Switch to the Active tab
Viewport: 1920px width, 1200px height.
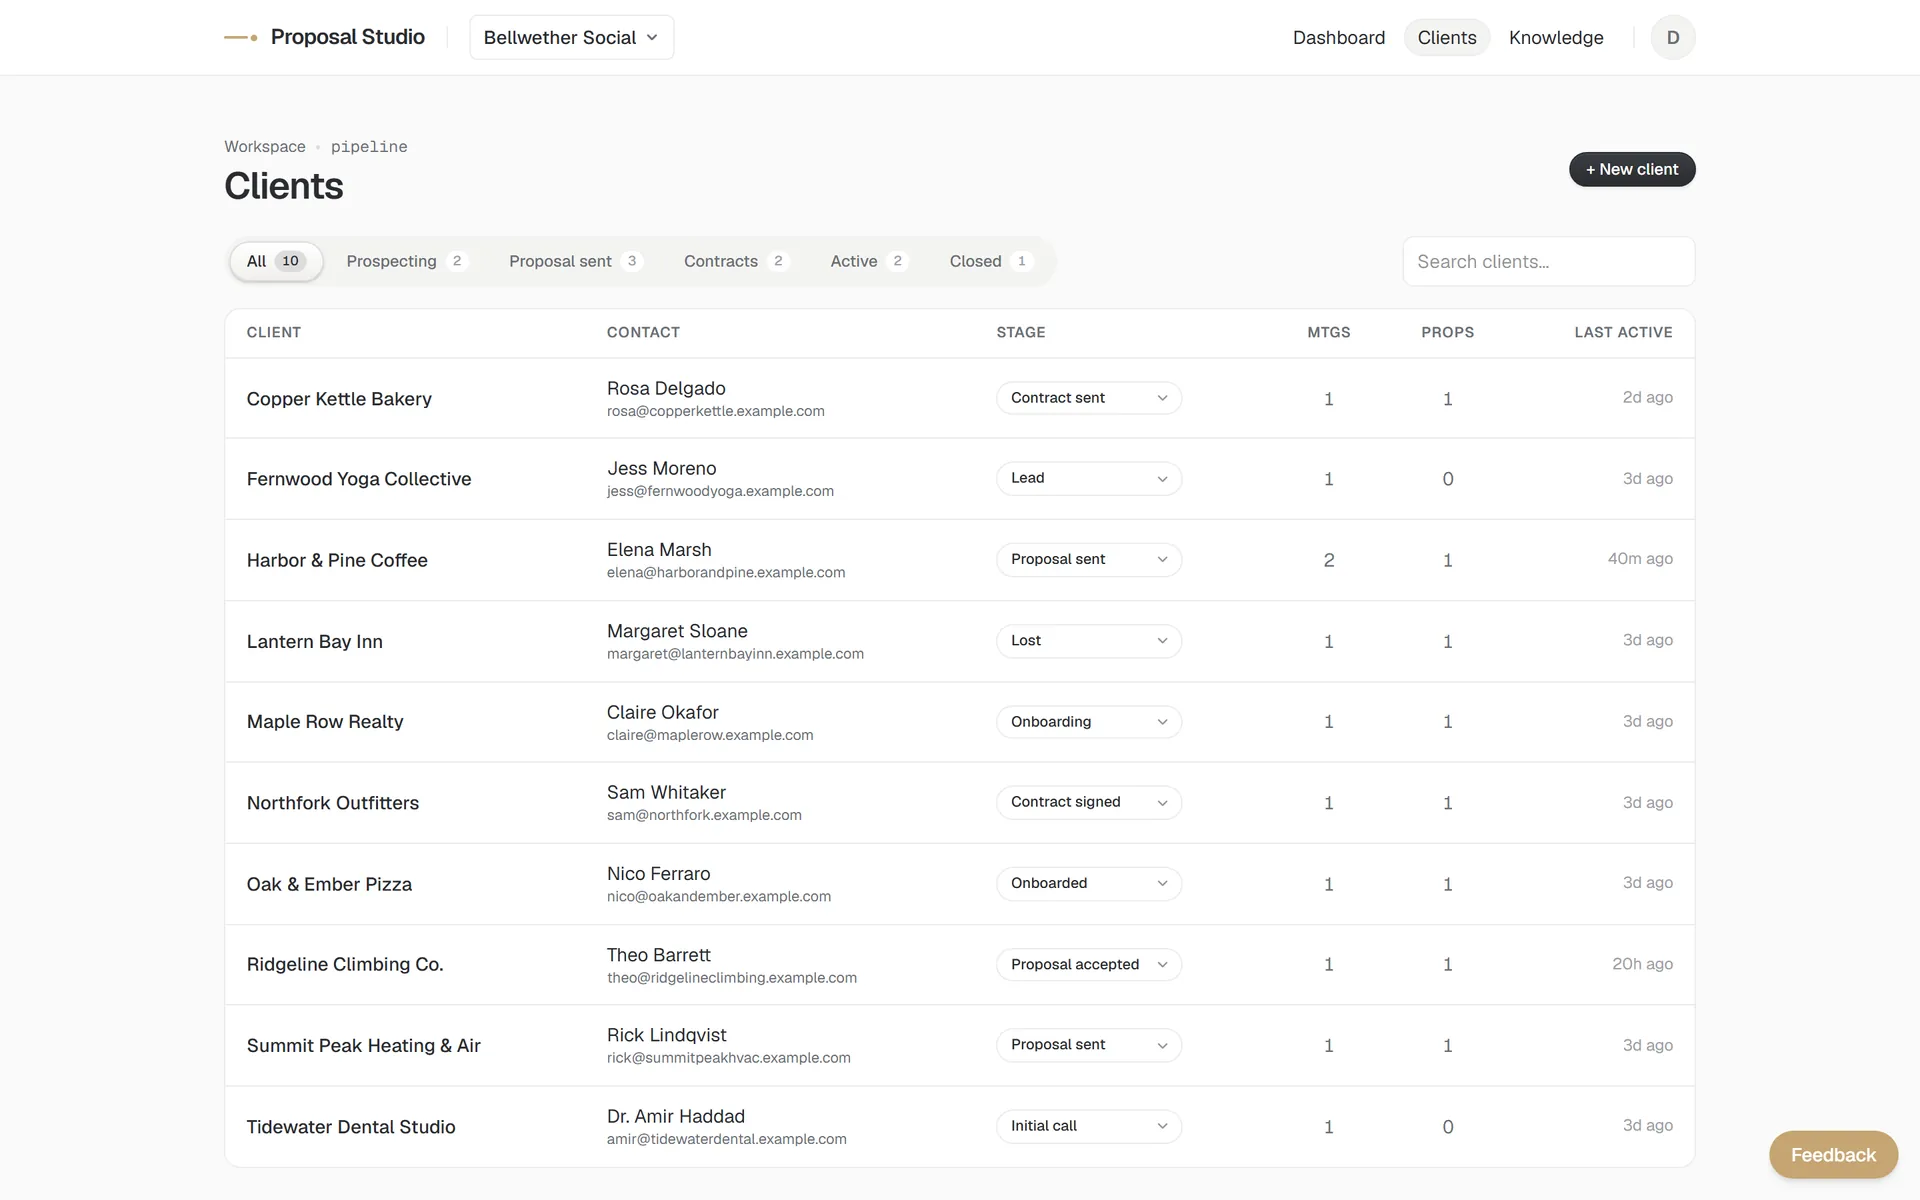click(868, 261)
